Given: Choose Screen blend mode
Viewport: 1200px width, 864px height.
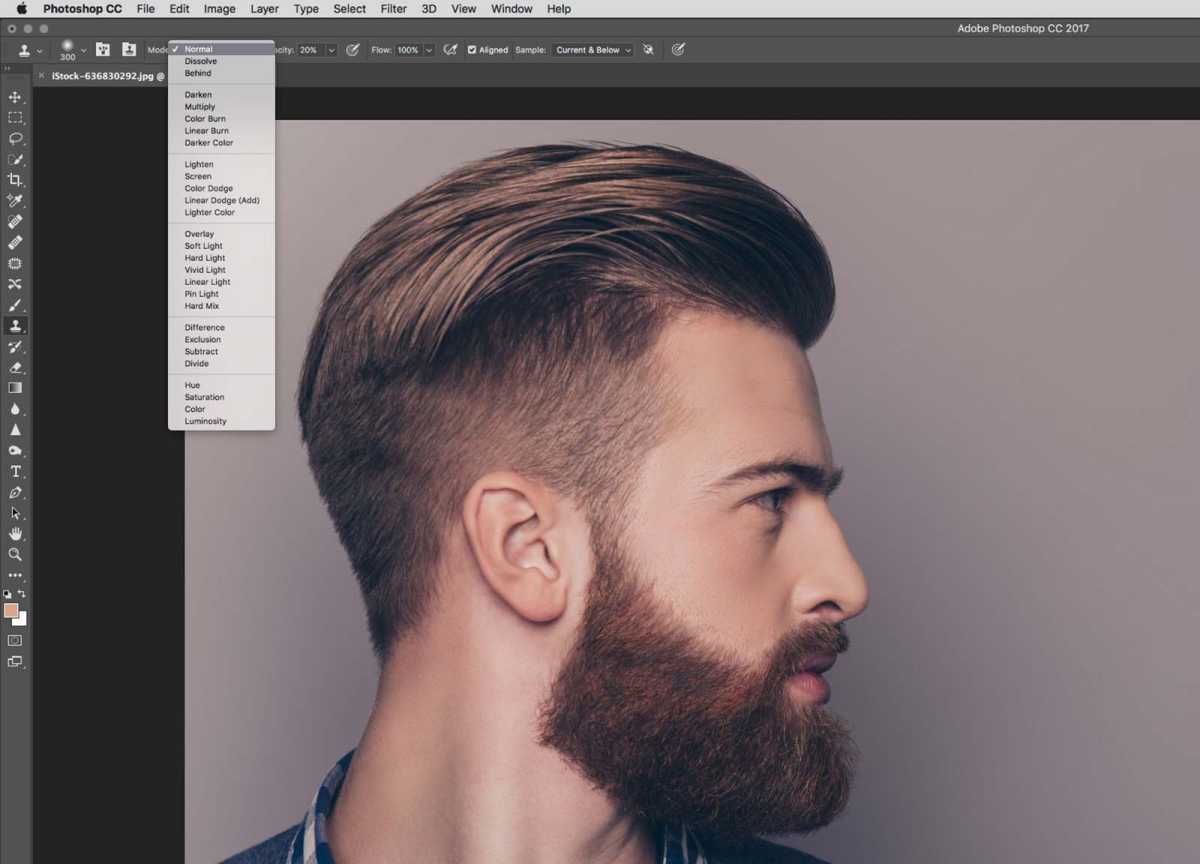Looking at the screenshot, I should (x=222, y=176).
